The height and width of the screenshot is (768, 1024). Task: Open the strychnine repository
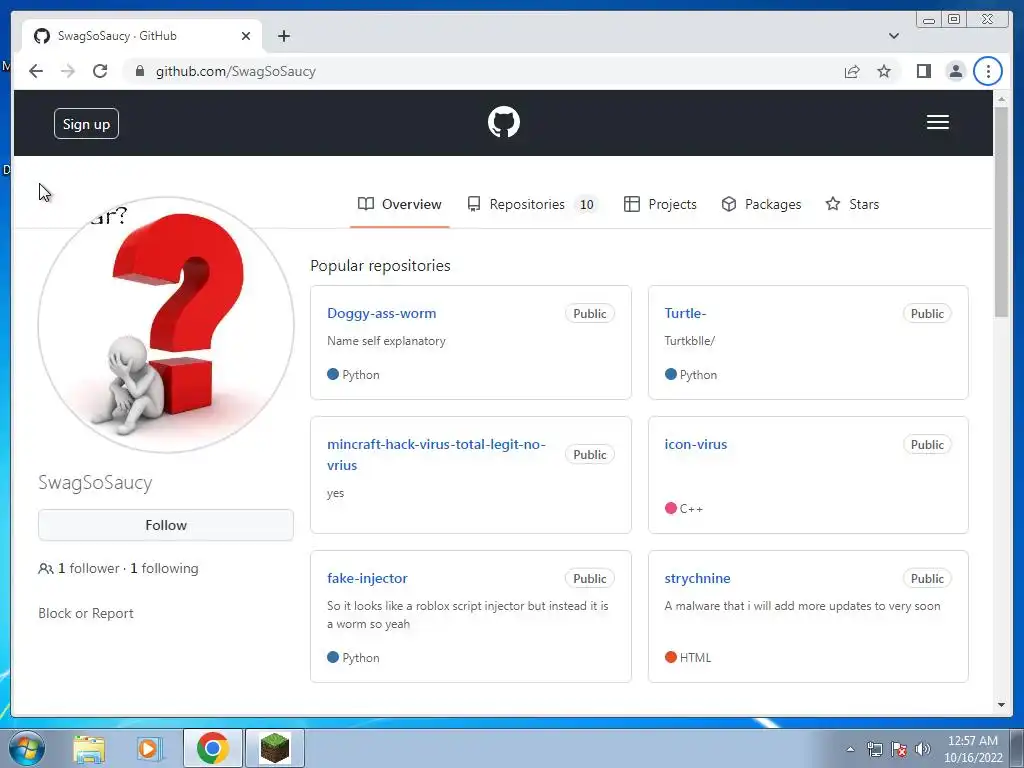[697, 578]
